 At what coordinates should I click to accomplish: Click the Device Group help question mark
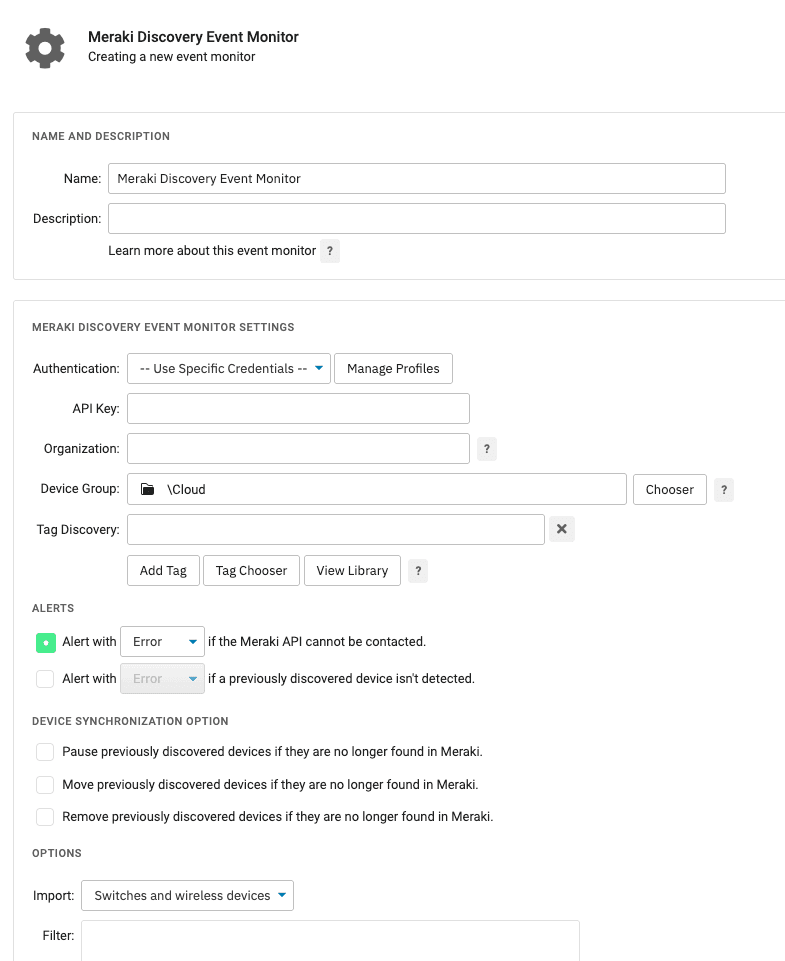click(723, 489)
